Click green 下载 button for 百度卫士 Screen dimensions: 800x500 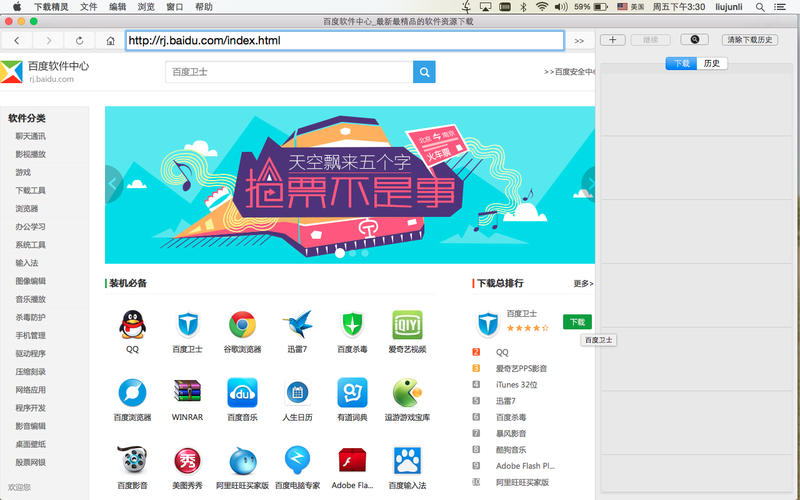coord(577,321)
